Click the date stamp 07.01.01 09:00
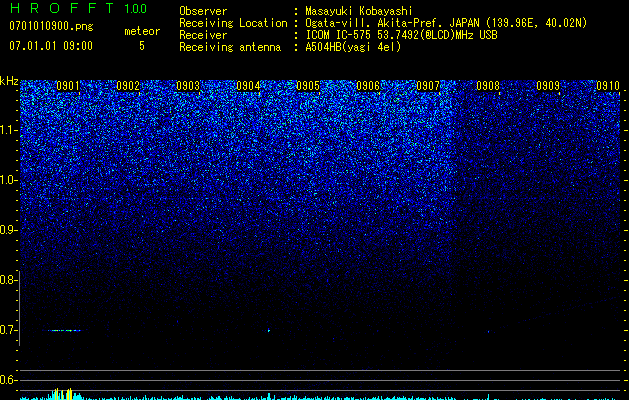The width and height of the screenshot is (629, 400). (x=51, y=46)
